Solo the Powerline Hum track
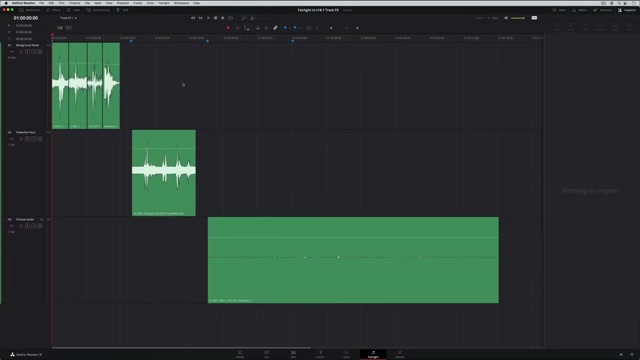The width and height of the screenshot is (640, 360). 33,139
